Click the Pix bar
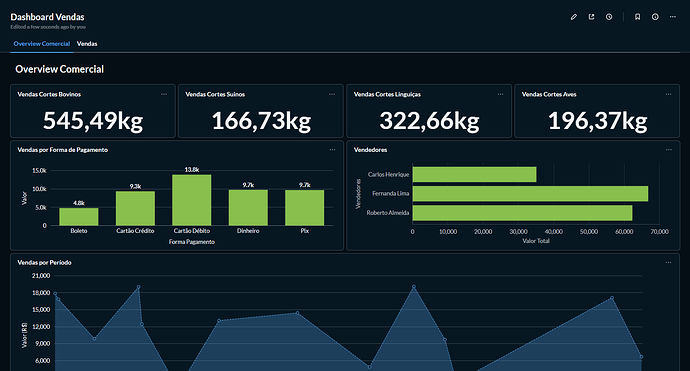The image size is (690, 371). click(x=305, y=208)
